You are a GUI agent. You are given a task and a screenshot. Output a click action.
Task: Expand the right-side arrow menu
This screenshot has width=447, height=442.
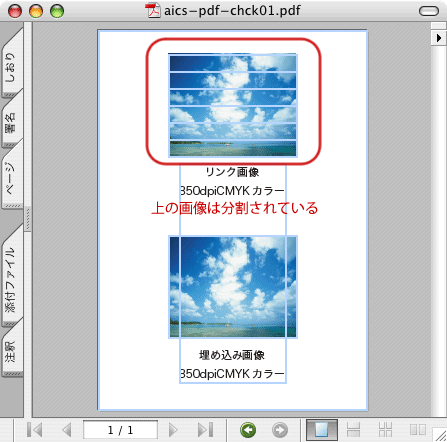coord(438,38)
